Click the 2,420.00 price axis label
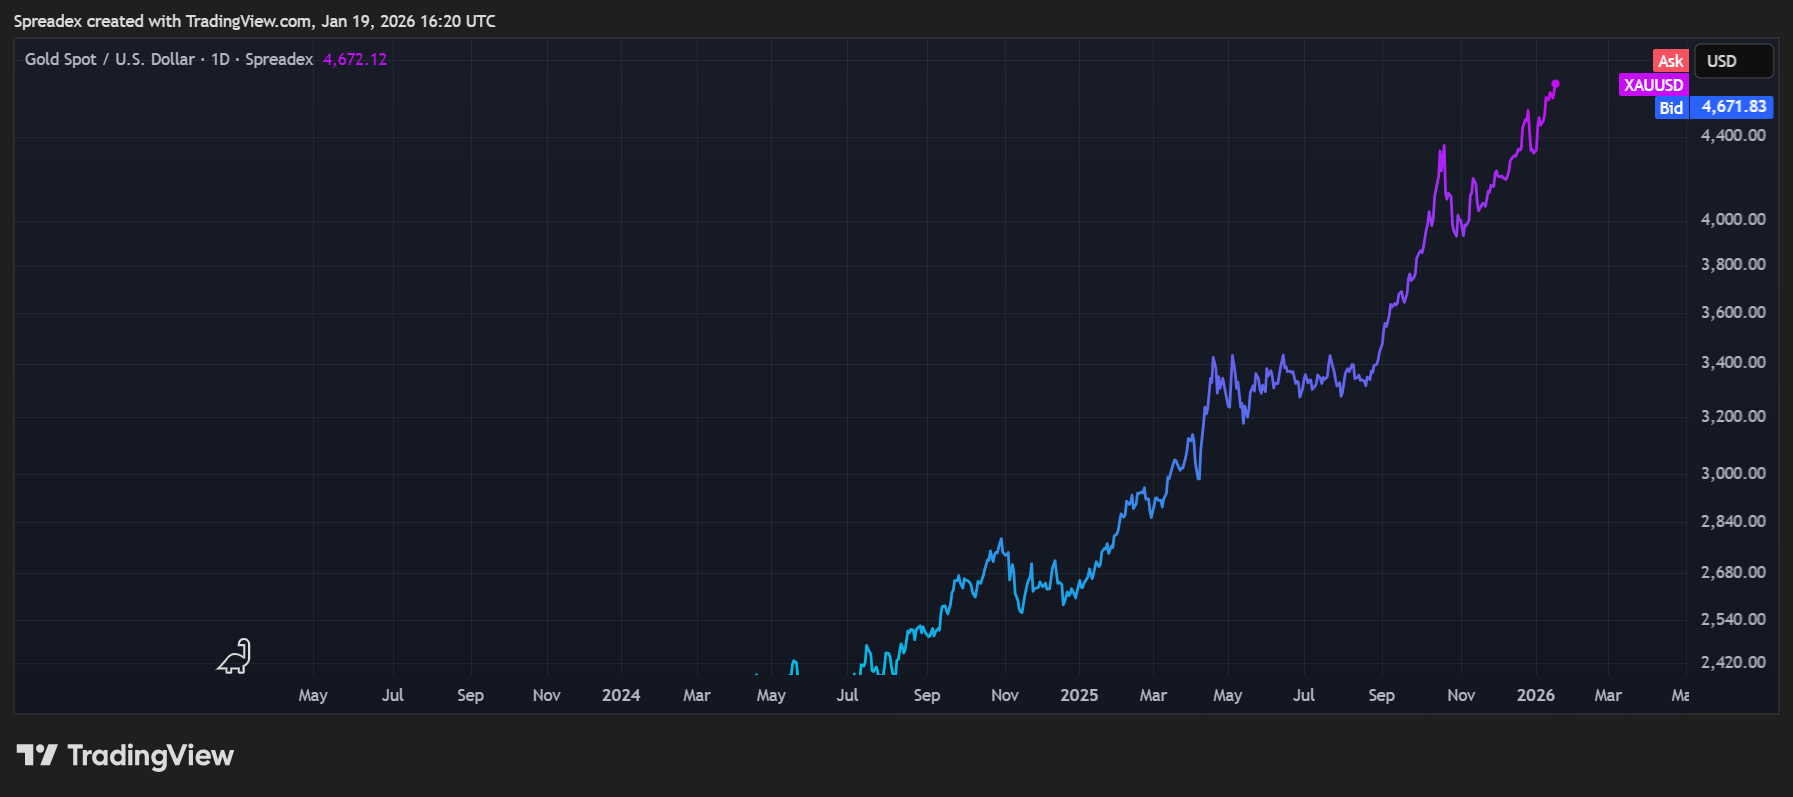 point(1733,662)
